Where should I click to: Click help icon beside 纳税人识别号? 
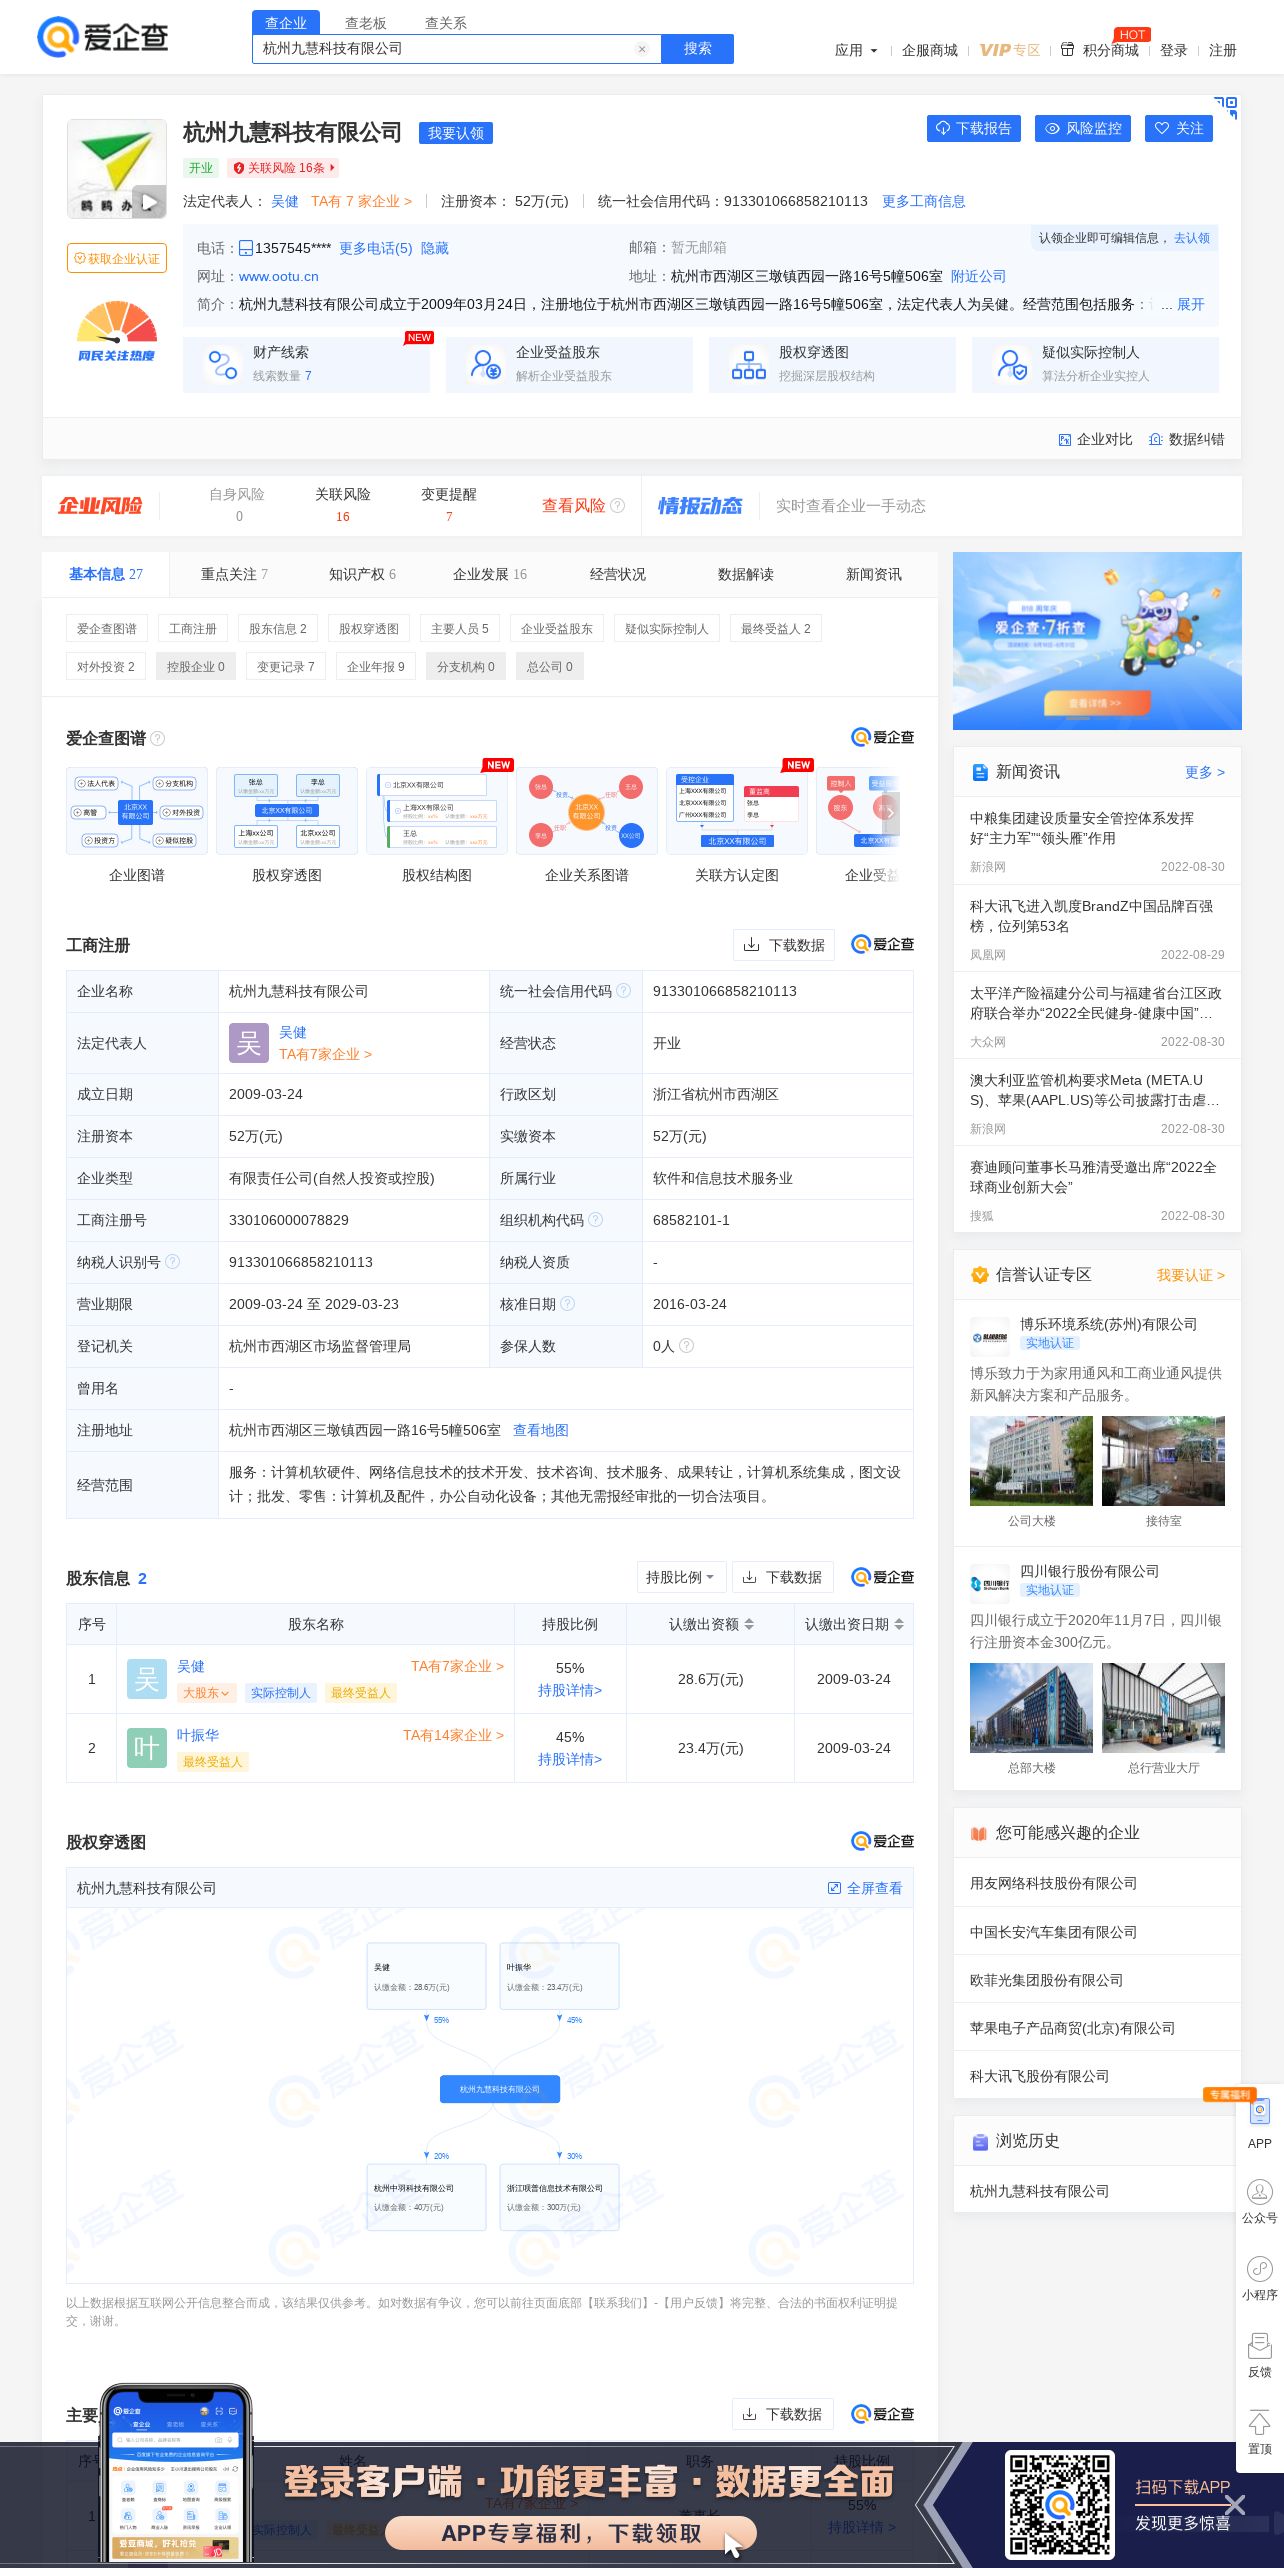(x=172, y=1262)
